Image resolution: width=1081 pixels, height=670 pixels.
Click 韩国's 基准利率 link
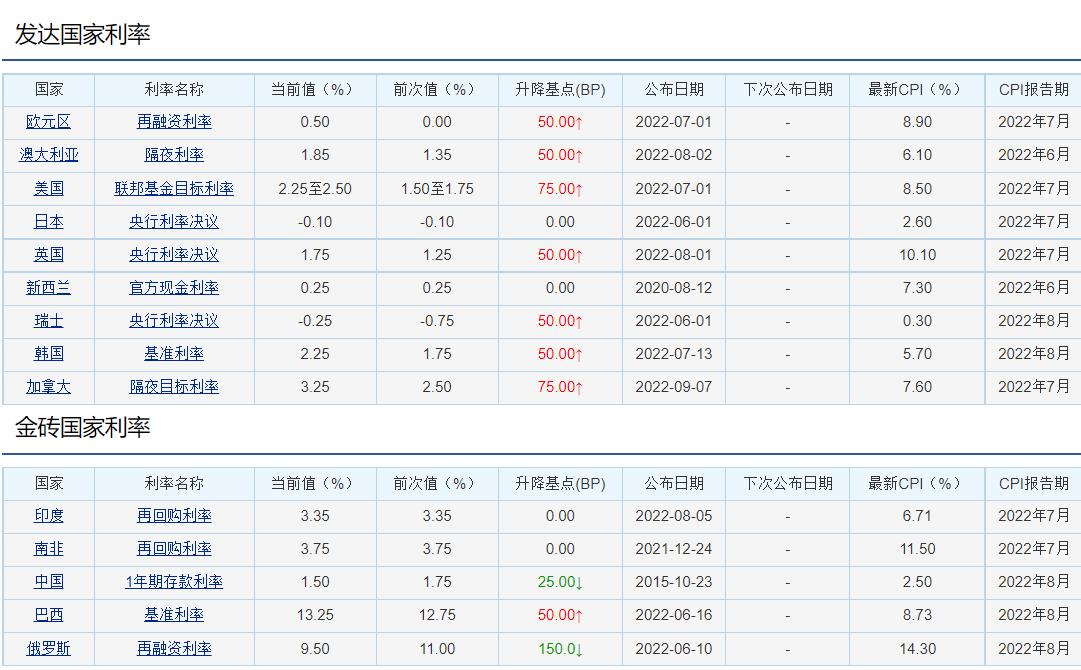click(176, 354)
